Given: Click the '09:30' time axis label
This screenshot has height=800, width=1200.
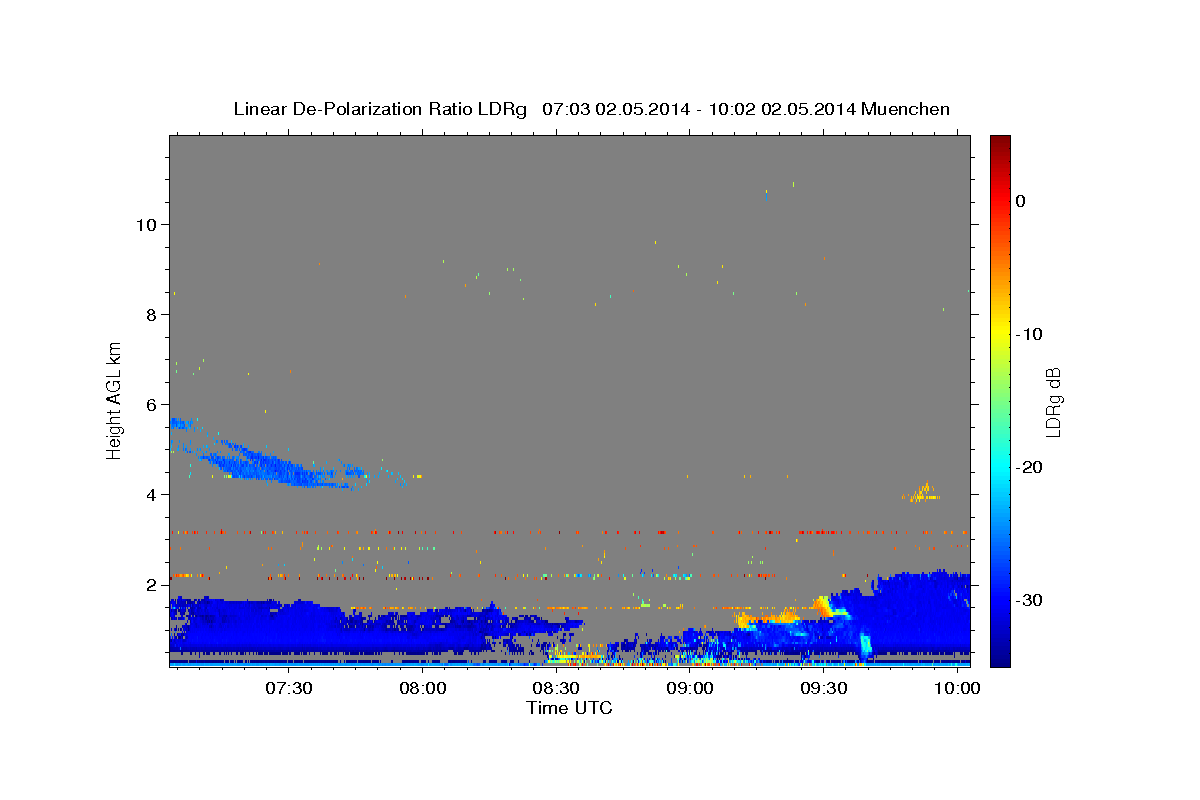Looking at the screenshot, I should (x=824, y=690).
